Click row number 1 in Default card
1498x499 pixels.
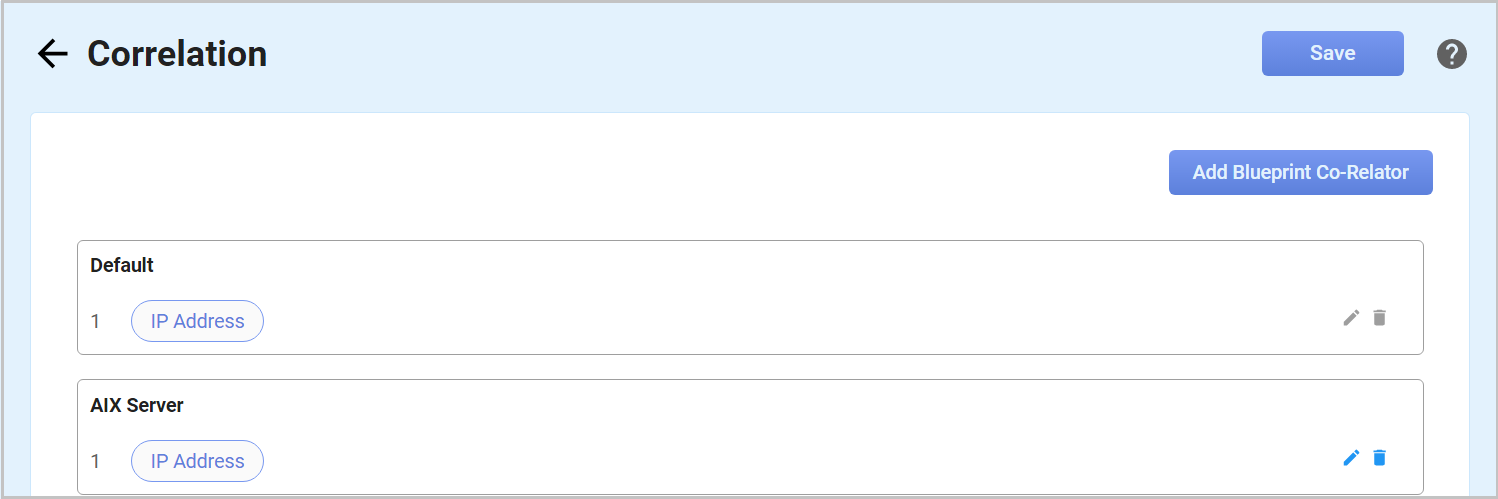coord(96,321)
